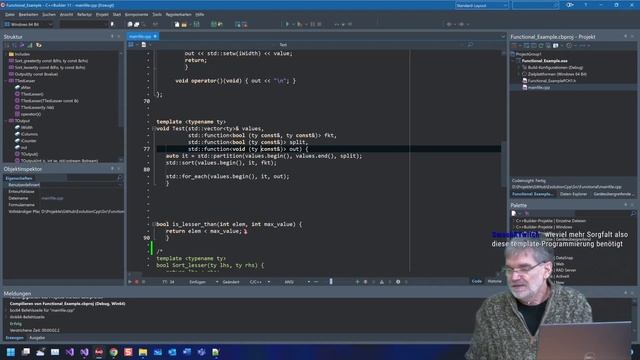The width and height of the screenshot is (640, 360).
Task: Expand Build-Konfigurationen (Debug) in Projekt tree
Action: point(520,67)
